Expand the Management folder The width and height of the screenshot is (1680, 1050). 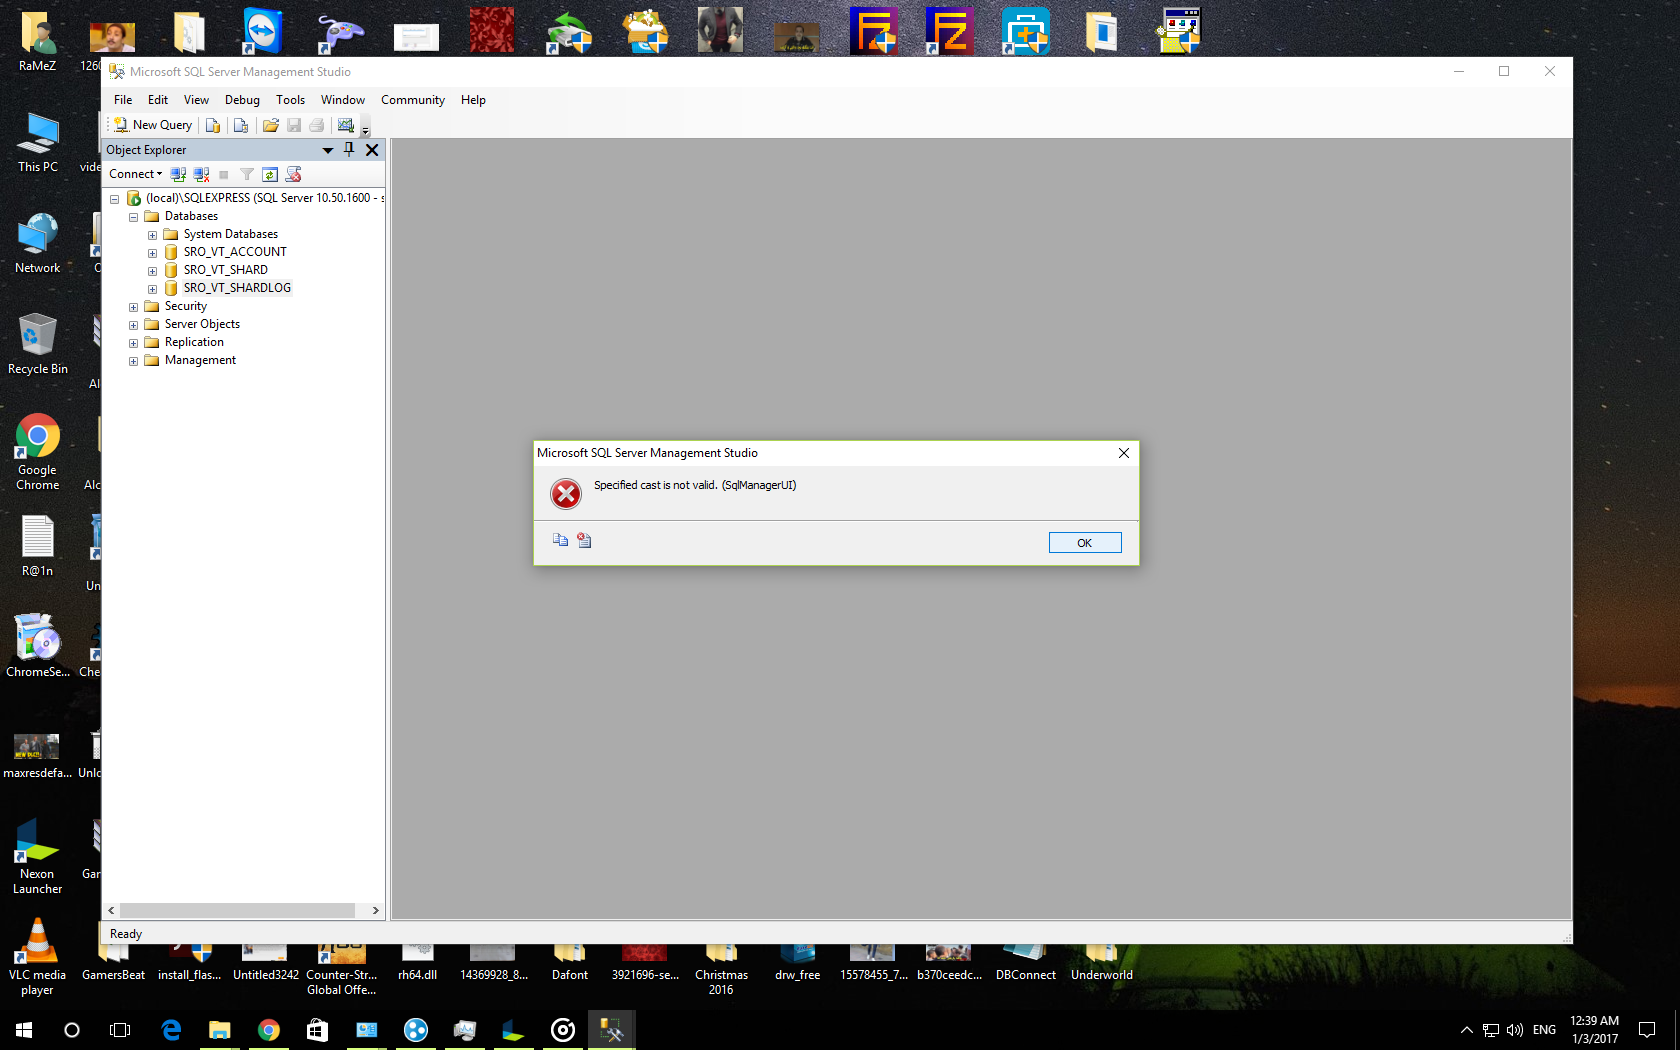133,361
